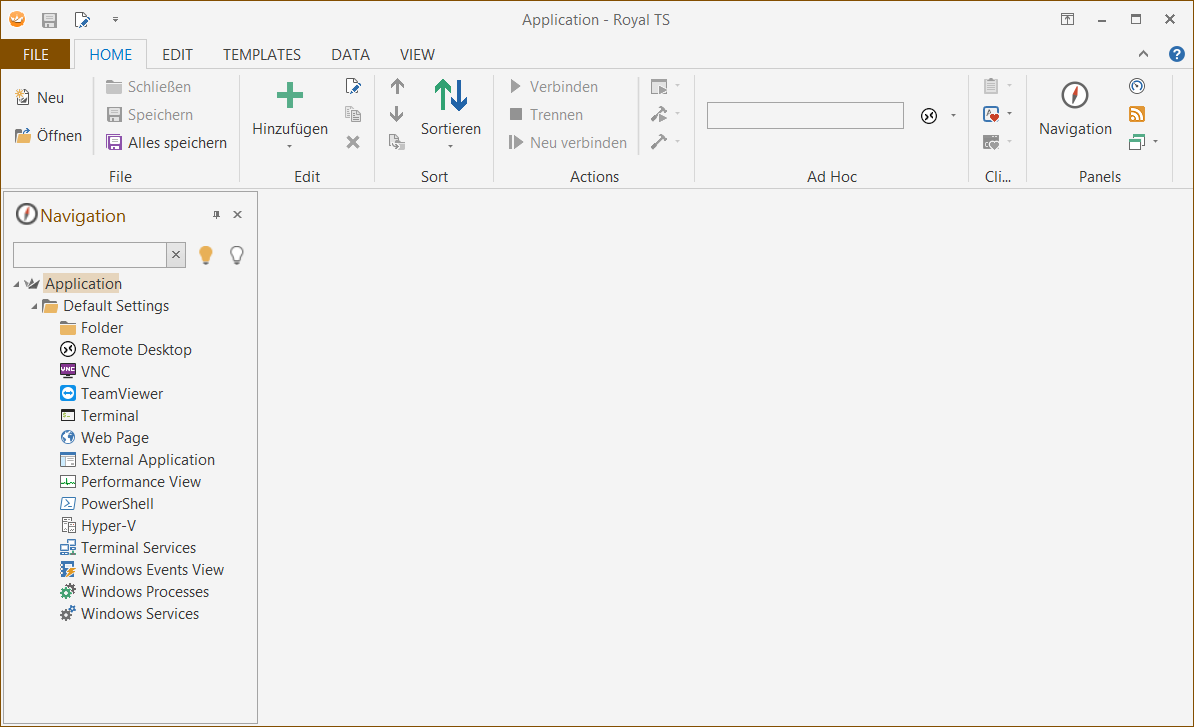
Task: Close the Navigation panel
Action: (x=238, y=215)
